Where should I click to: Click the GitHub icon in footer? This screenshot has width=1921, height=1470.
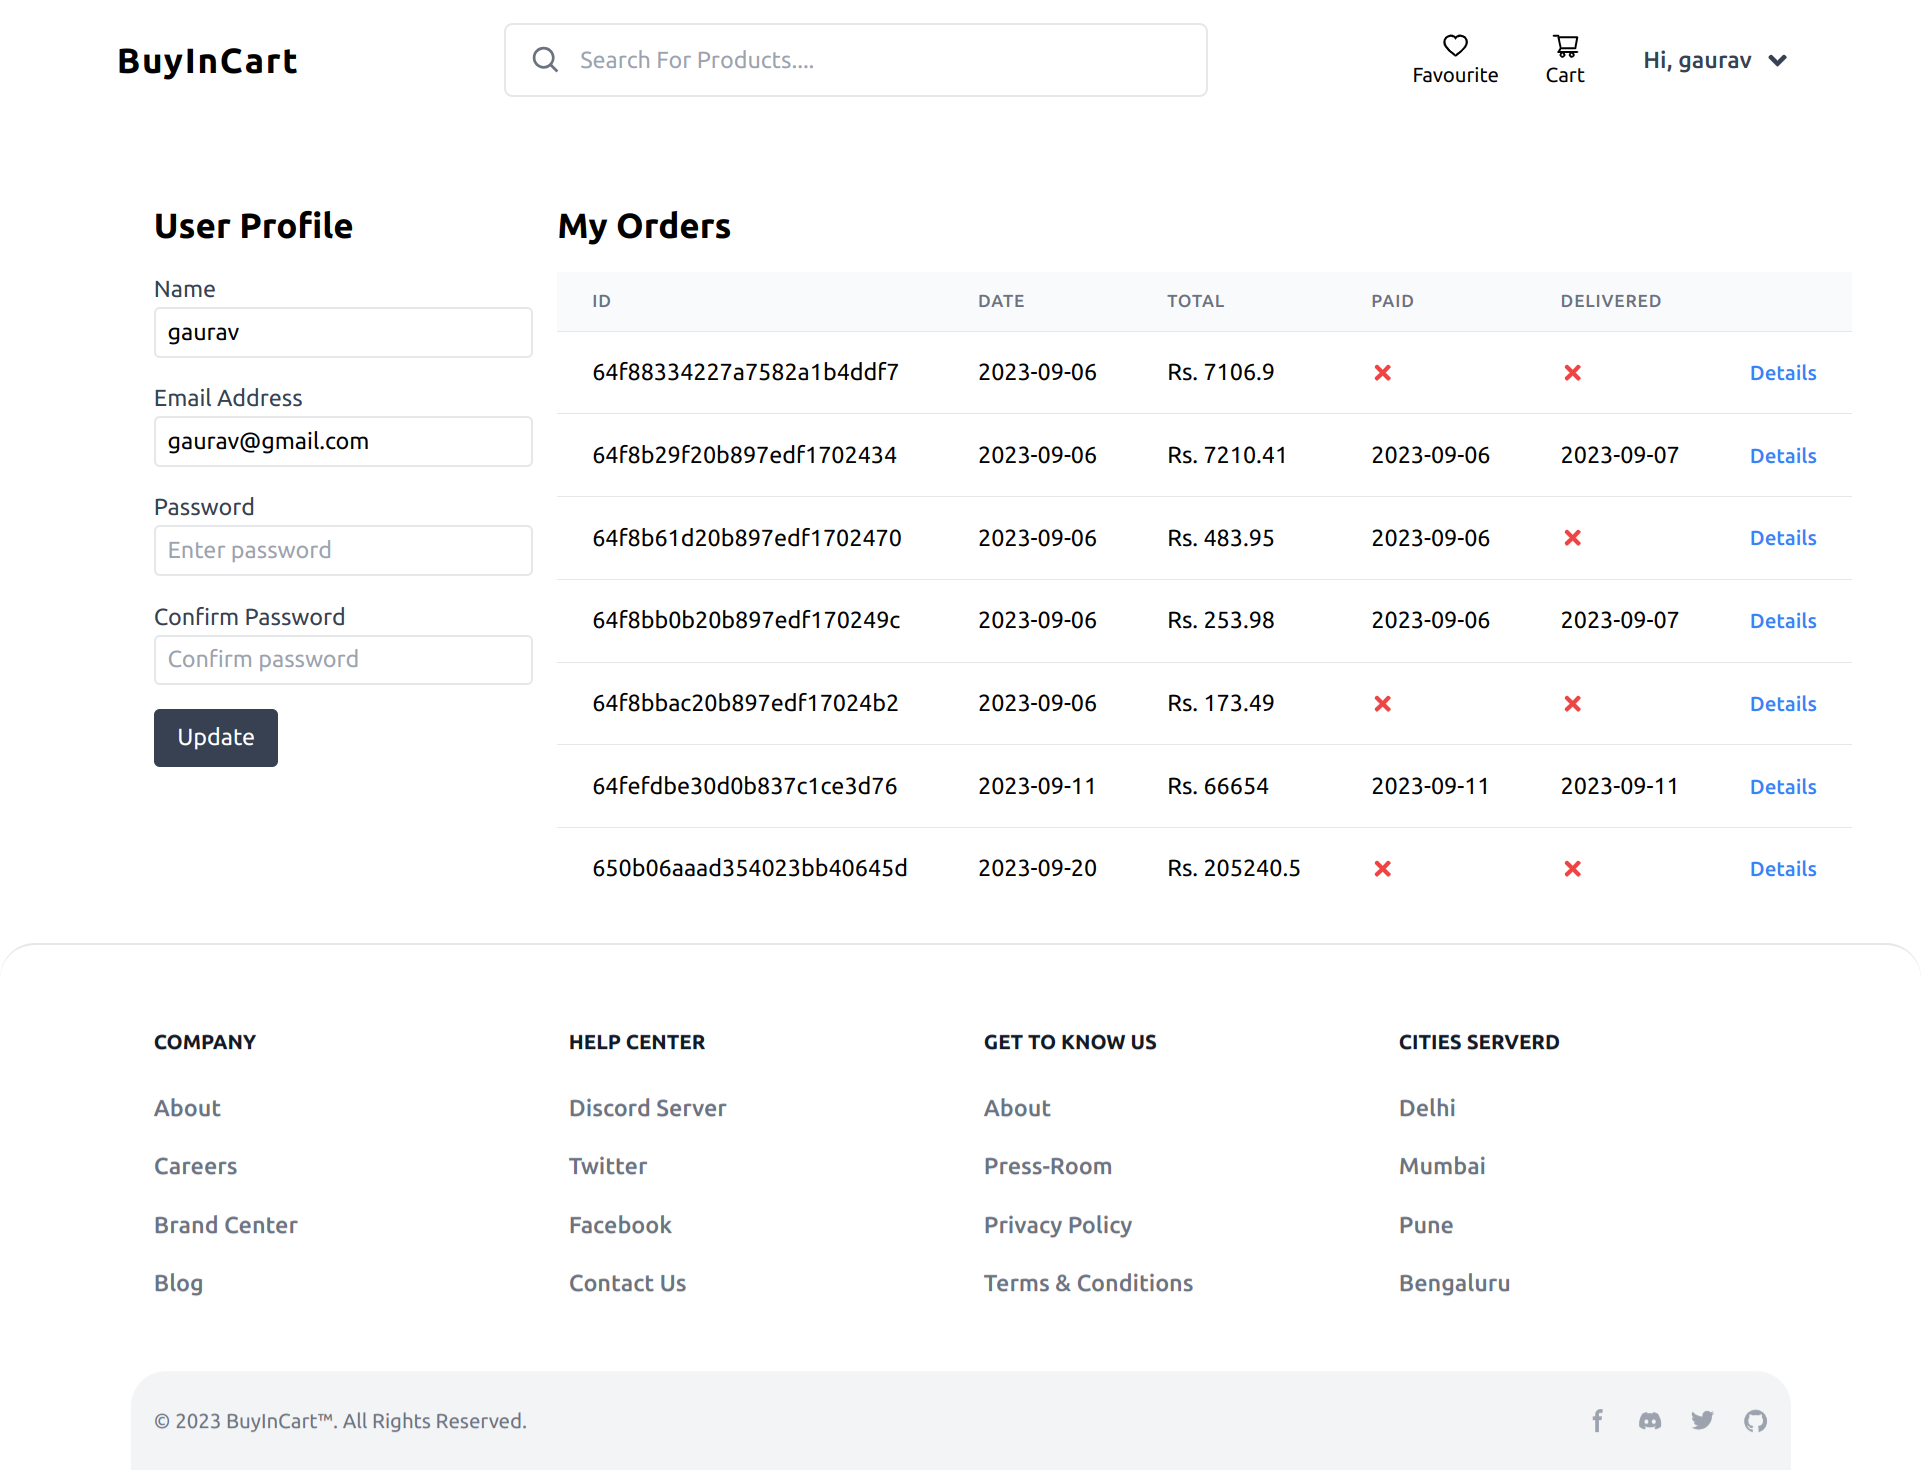(1755, 1421)
